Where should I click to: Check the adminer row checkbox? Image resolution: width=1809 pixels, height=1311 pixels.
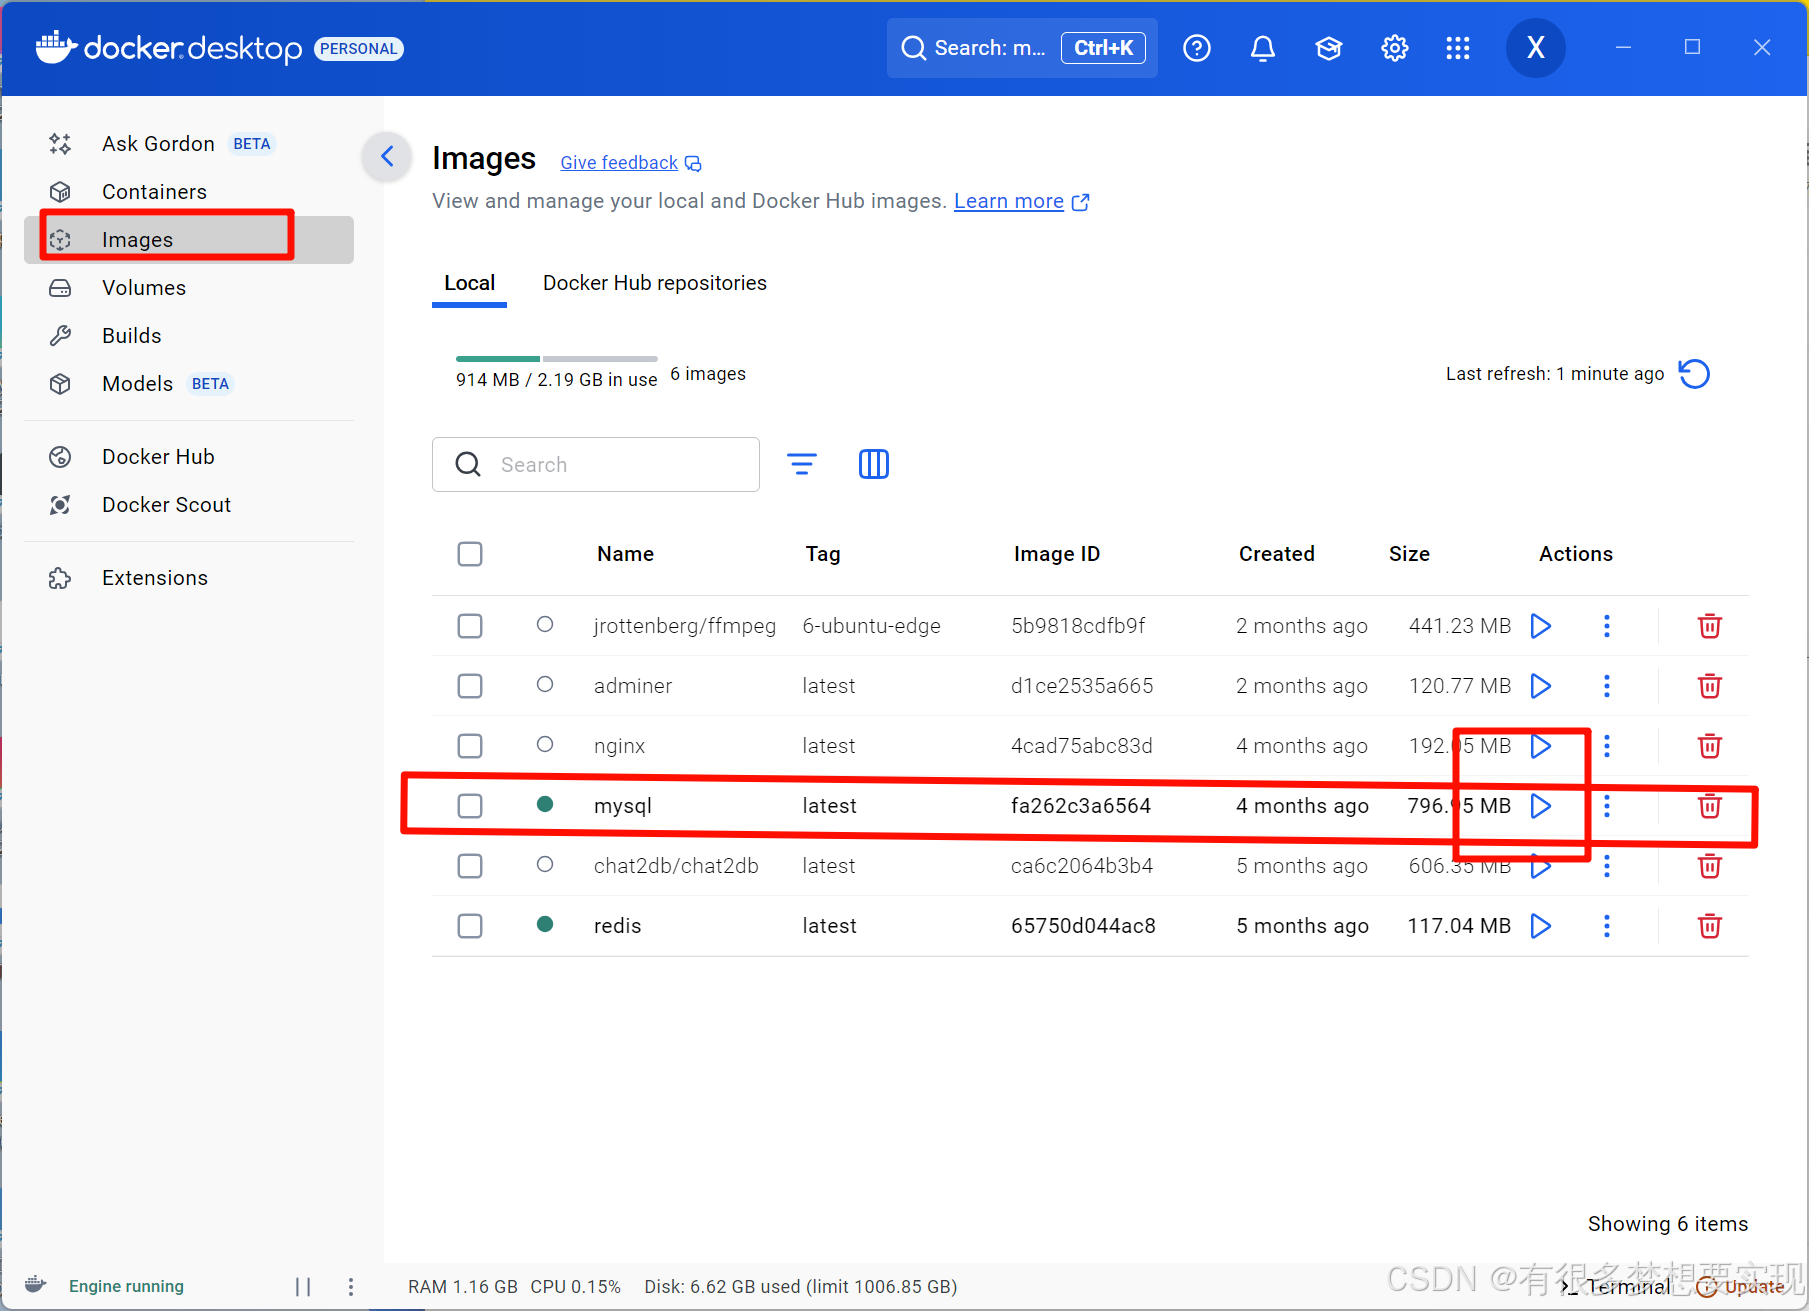470,686
